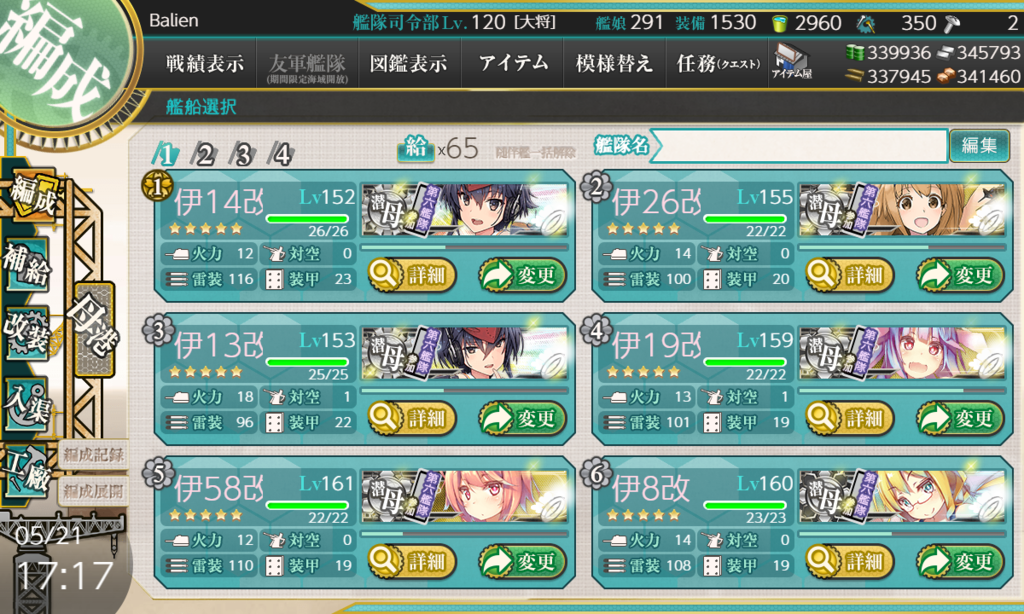Screen dimensions: 1024x614
Task: Switch to fleet tab 3
Action: click(243, 155)
